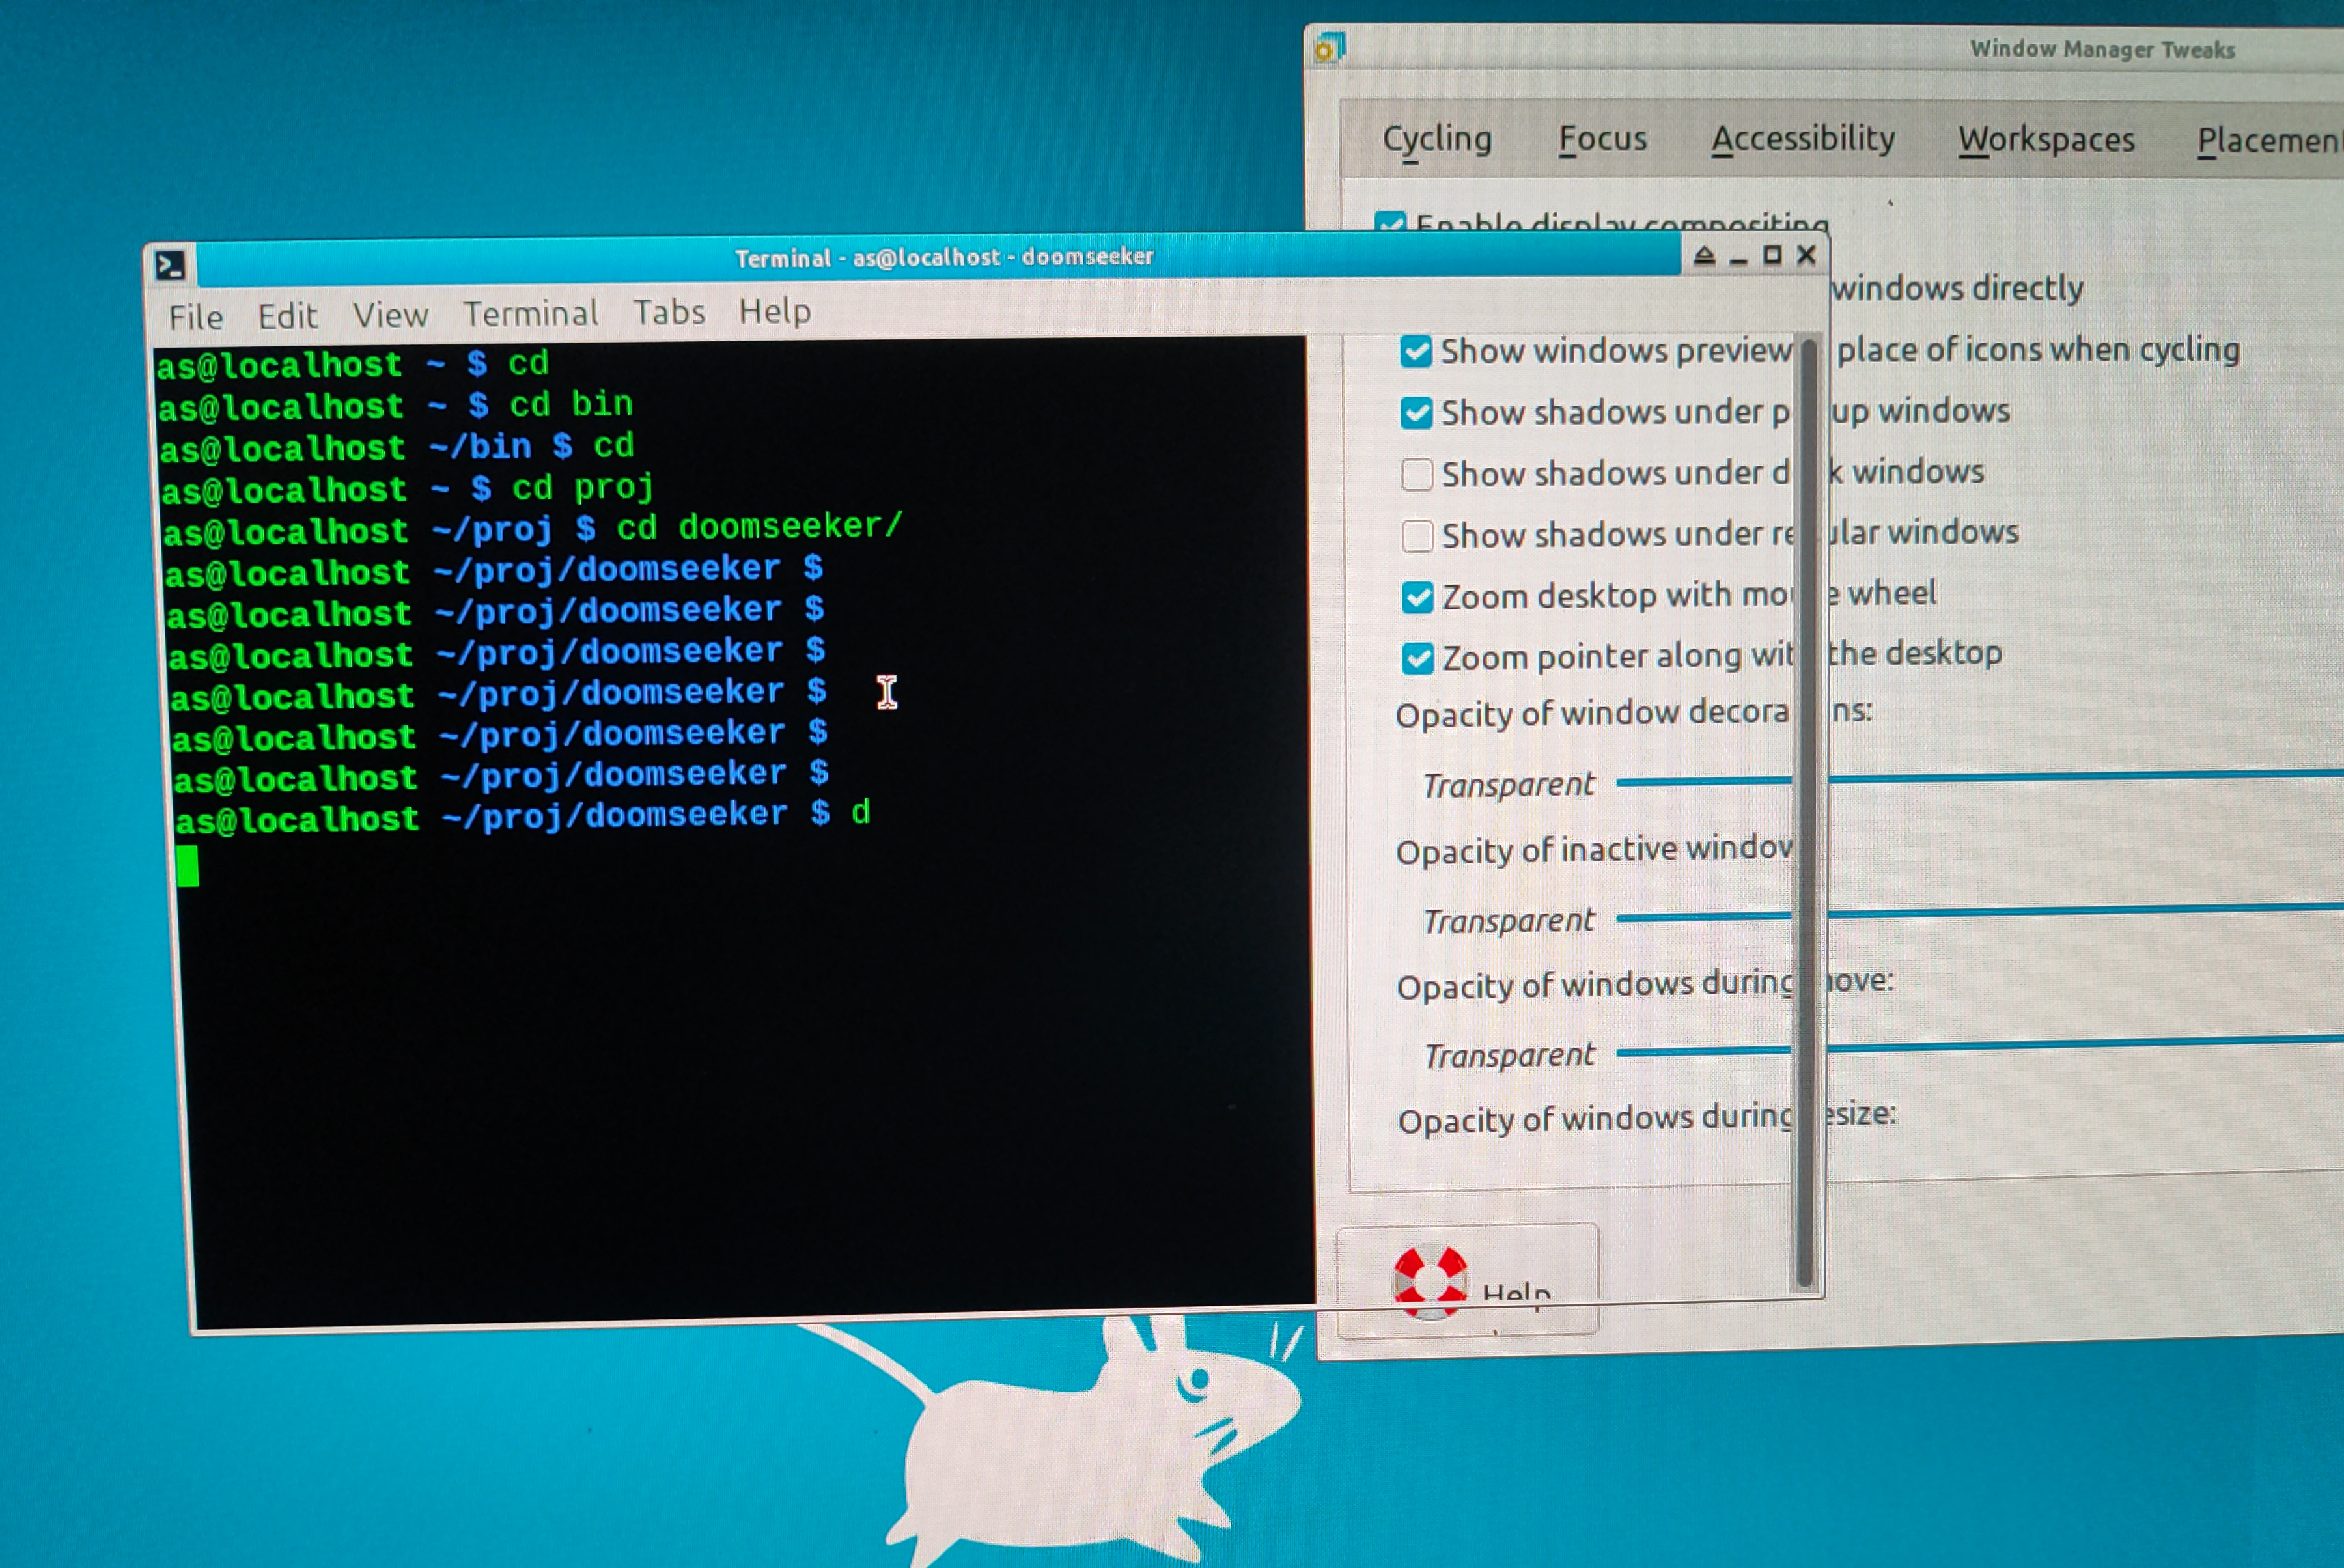The width and height of the screenshot is (2344, 1568).
Task: Open the terminal's File menu
Action: 196,318
